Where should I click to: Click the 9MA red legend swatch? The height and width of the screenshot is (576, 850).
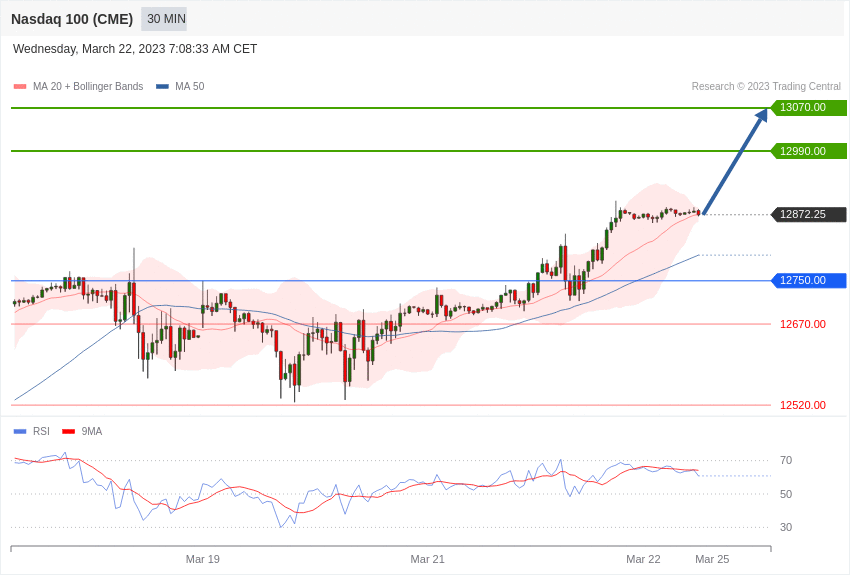tap(68, 432)
